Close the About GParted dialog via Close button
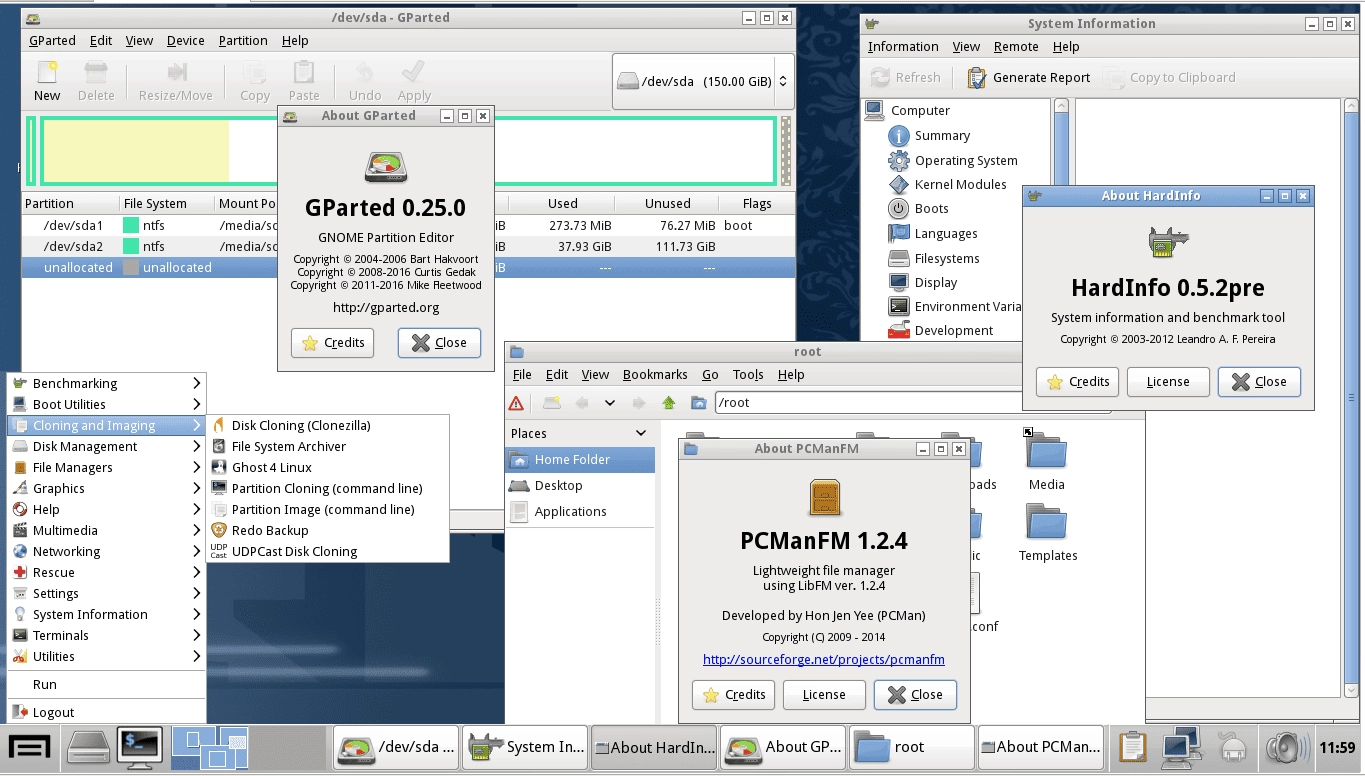The height and width of the screenshot is (776, 1365). click(439, 342)
